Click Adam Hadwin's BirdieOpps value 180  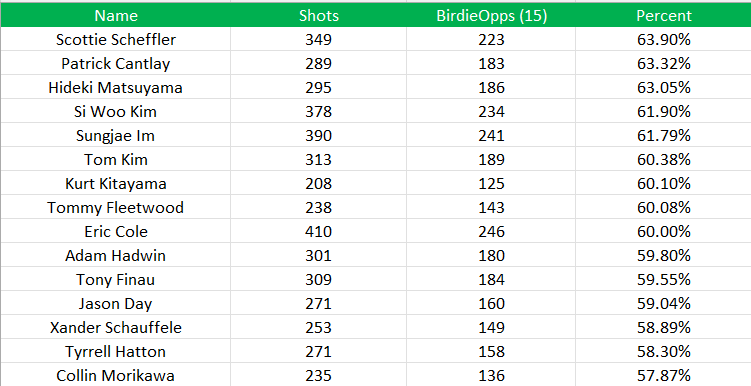click(491, 255)
